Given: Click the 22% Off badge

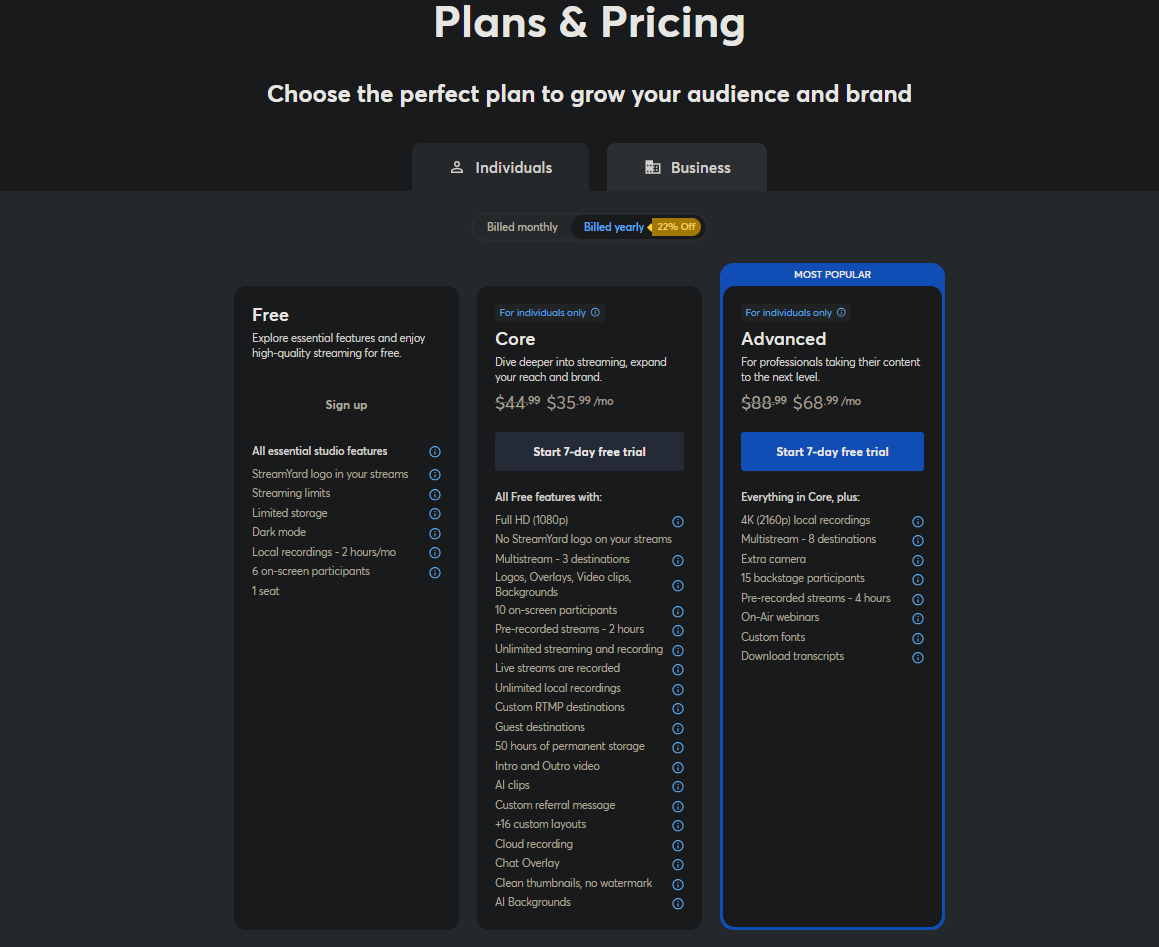Looking at the screenshot, I should [677, 227].
